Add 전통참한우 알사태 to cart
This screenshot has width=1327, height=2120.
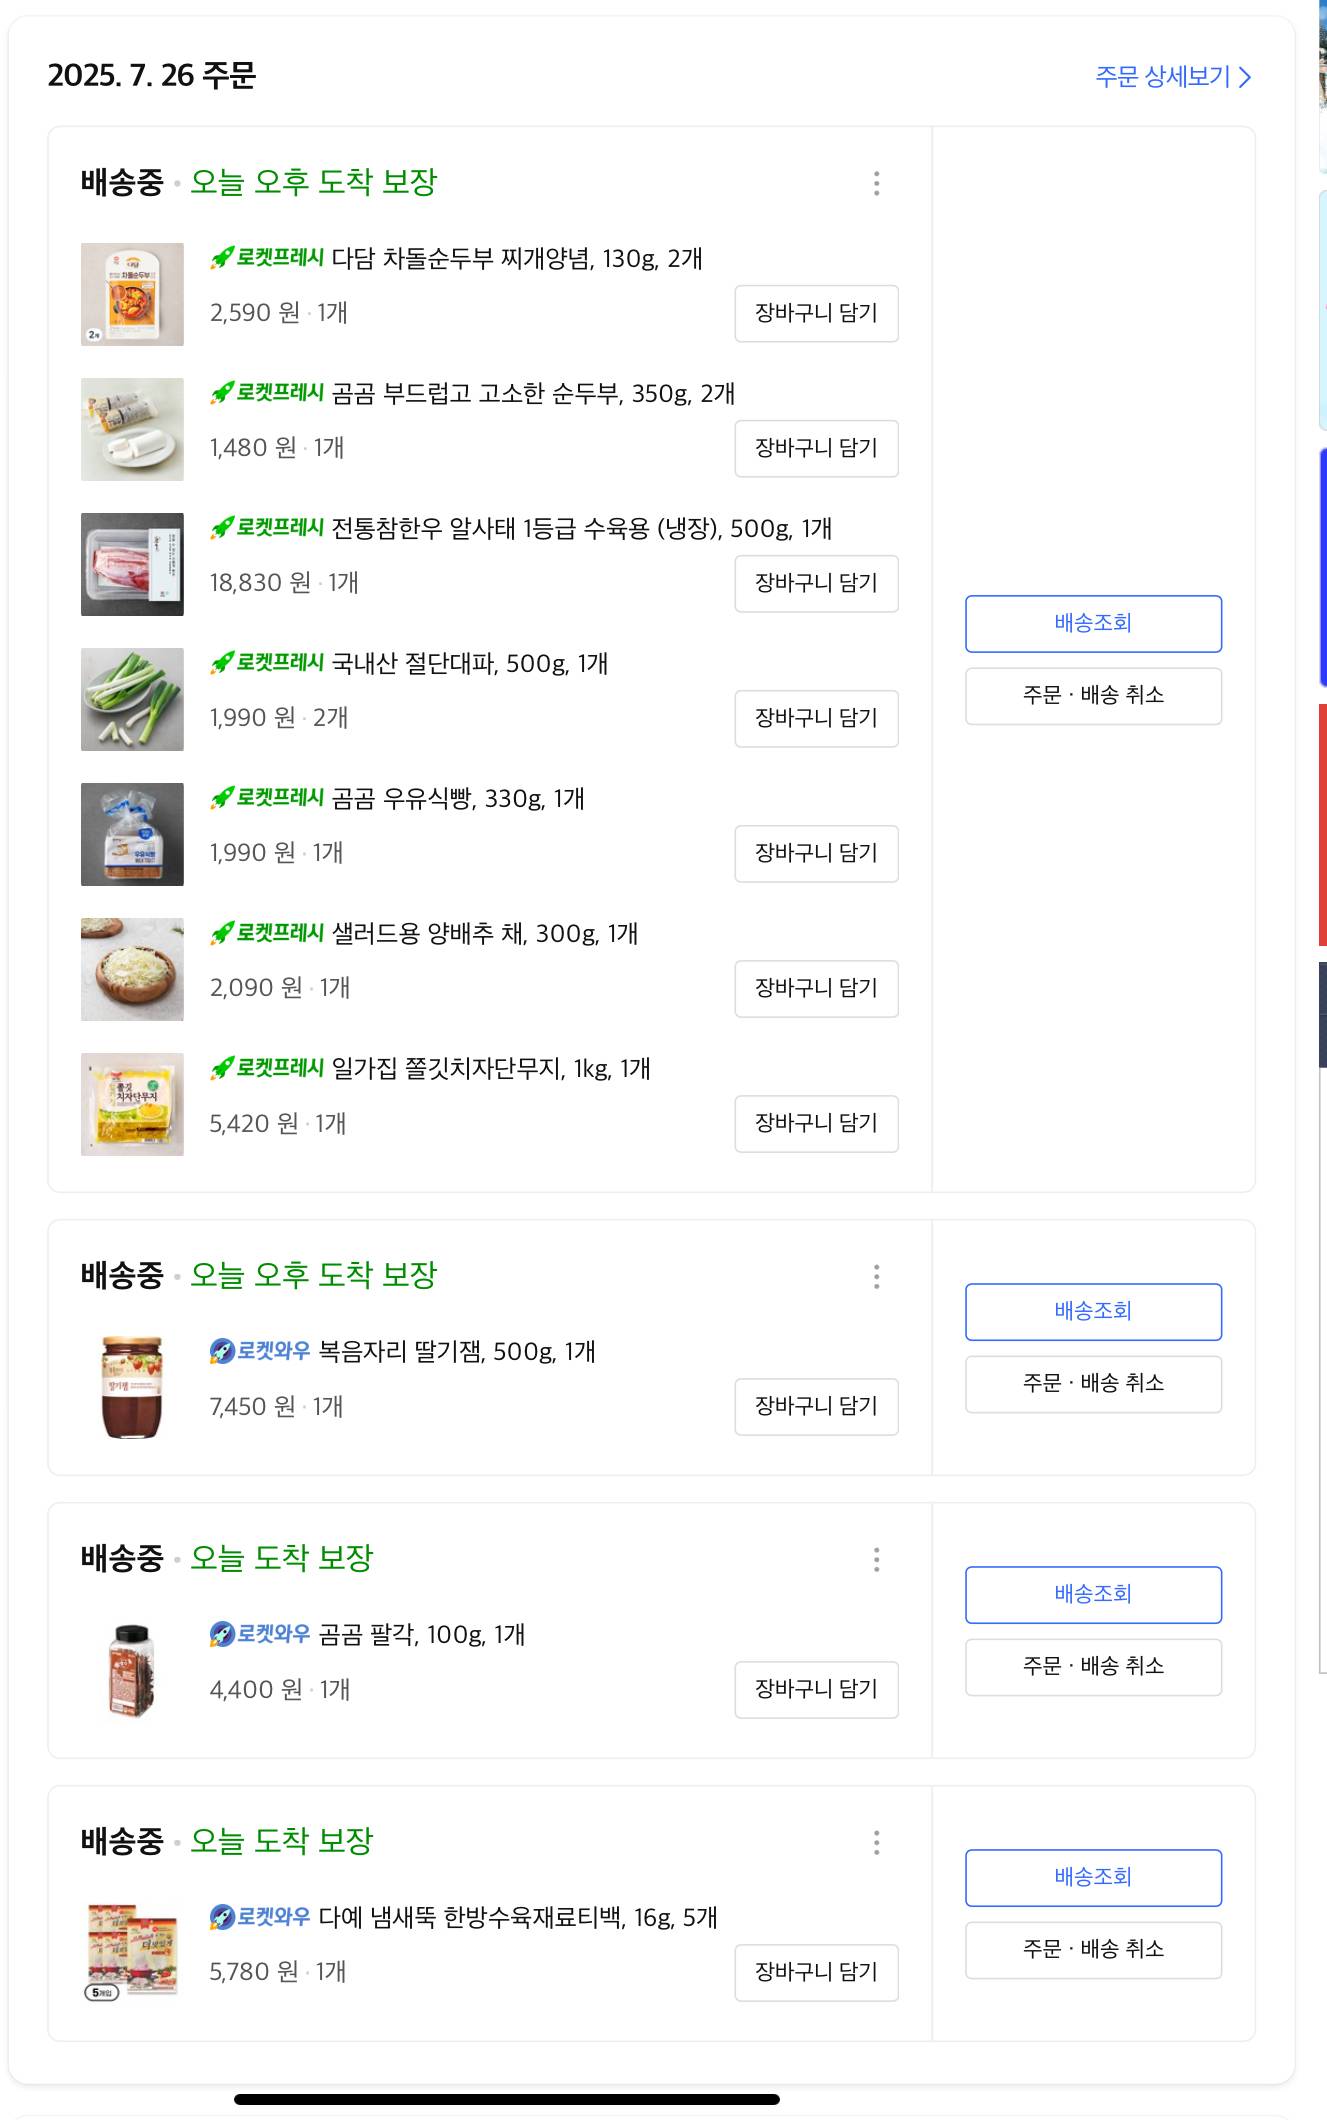coord(816,583)
